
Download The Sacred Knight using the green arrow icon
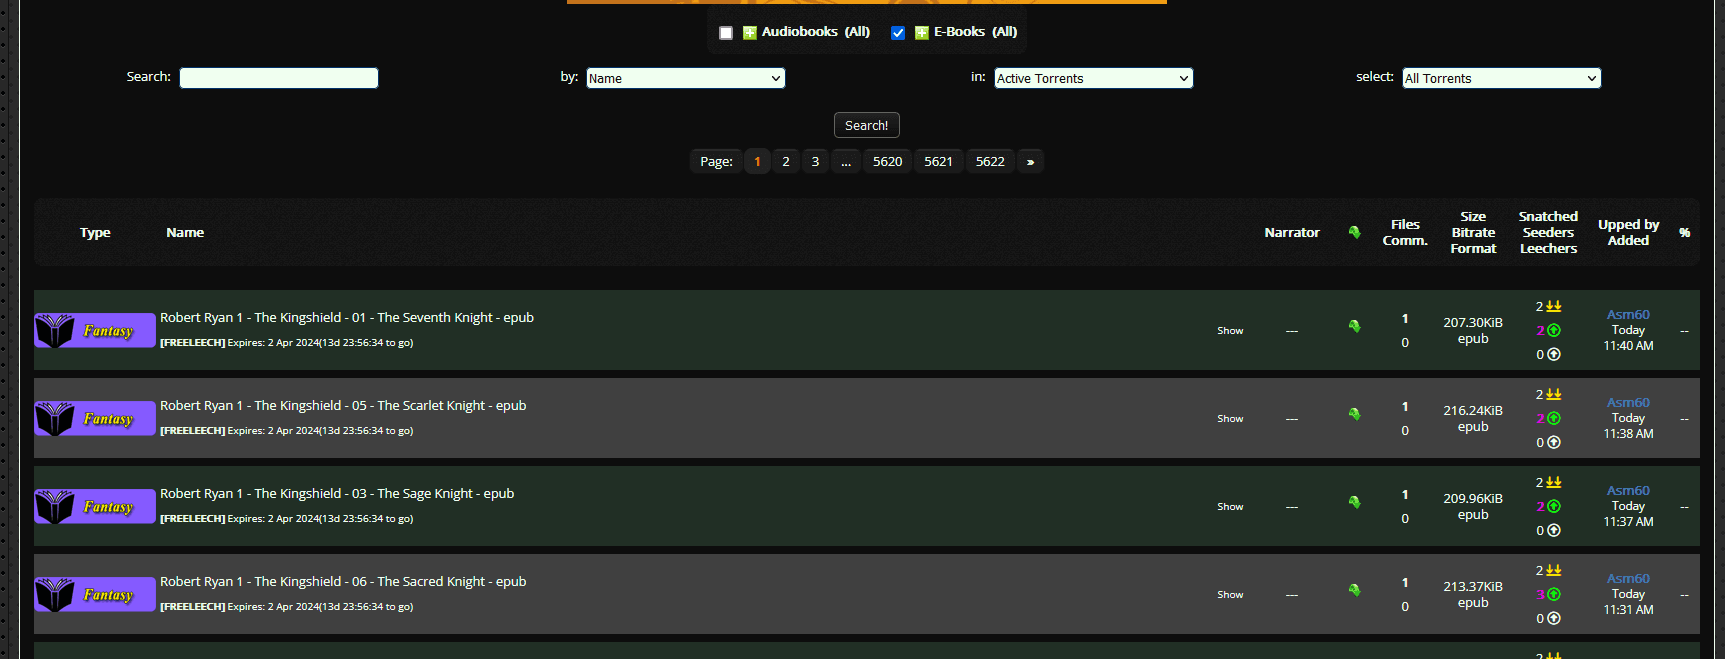pos(1354,590)
